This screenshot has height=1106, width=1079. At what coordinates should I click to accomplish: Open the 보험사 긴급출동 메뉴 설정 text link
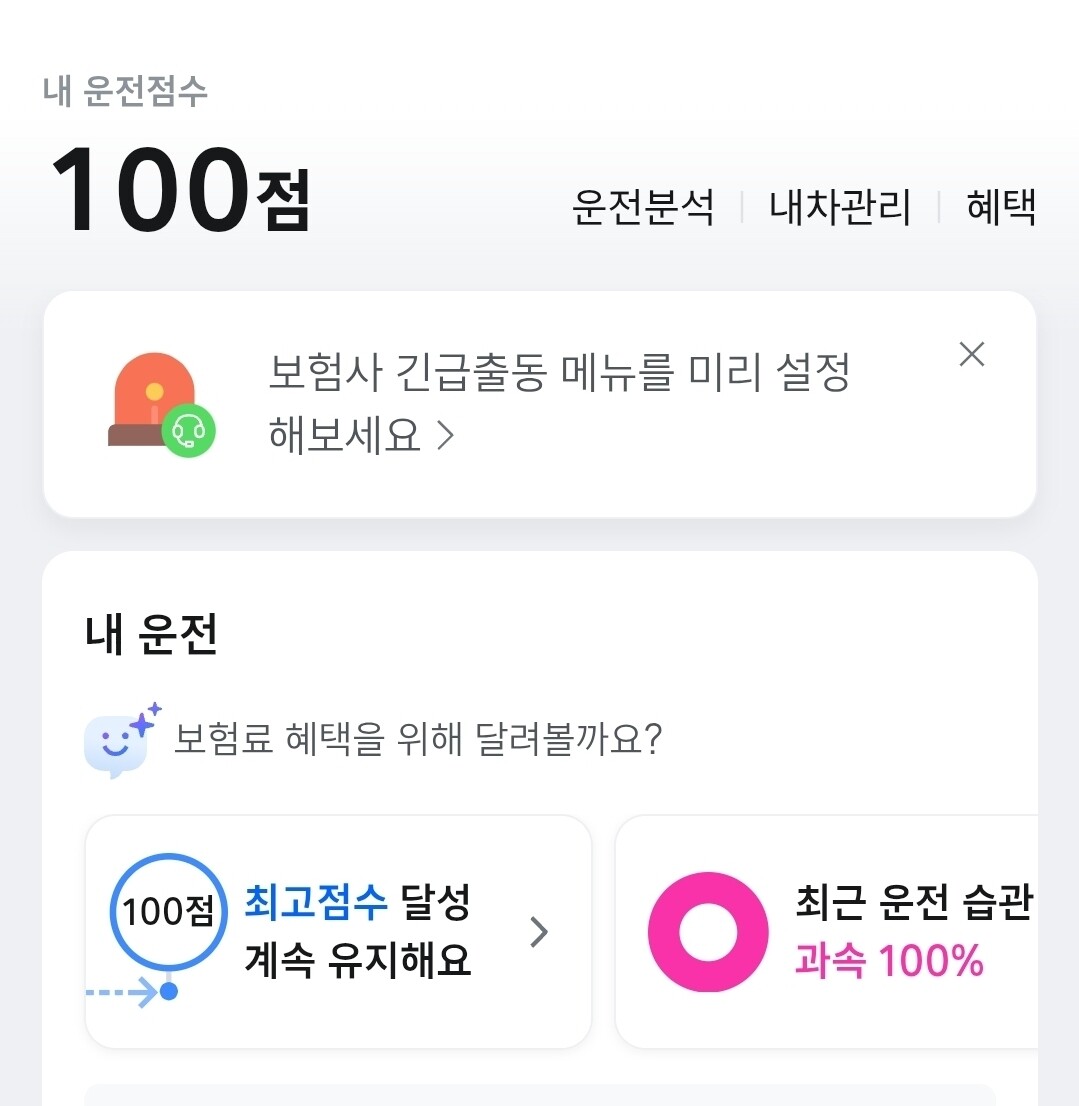pos(558,374)
